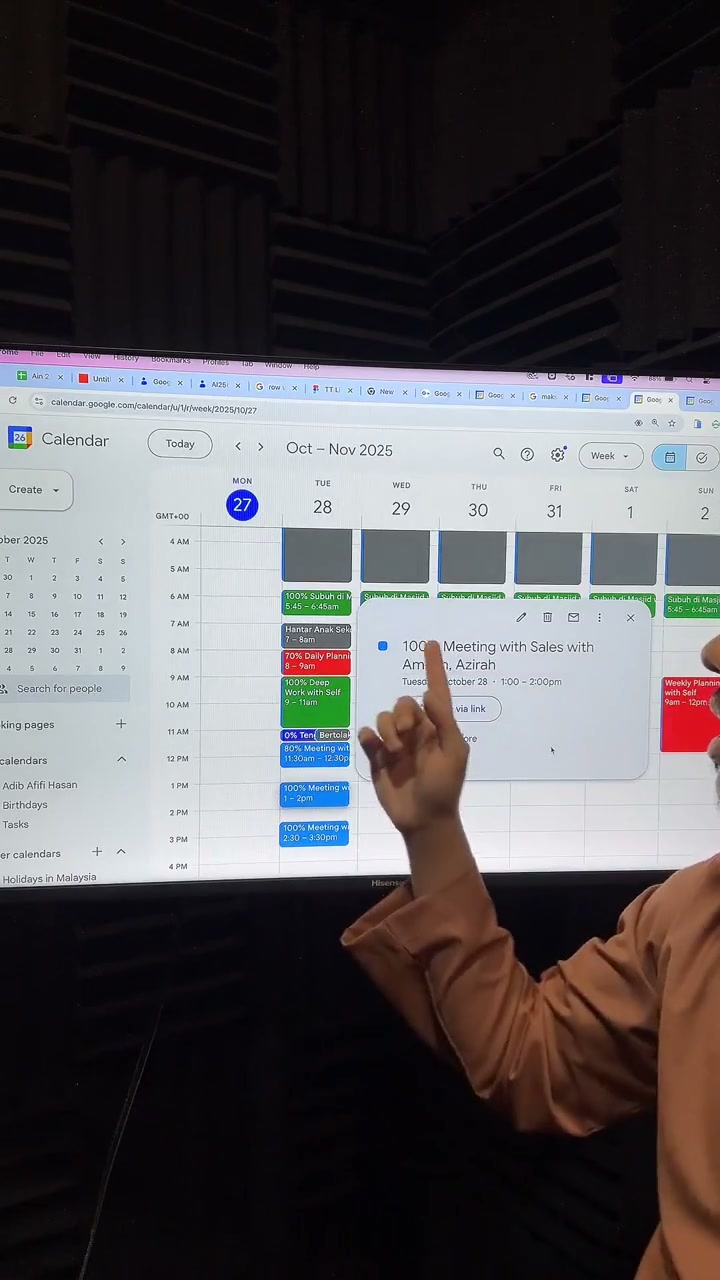Open the Help menu

pos(311,367)
